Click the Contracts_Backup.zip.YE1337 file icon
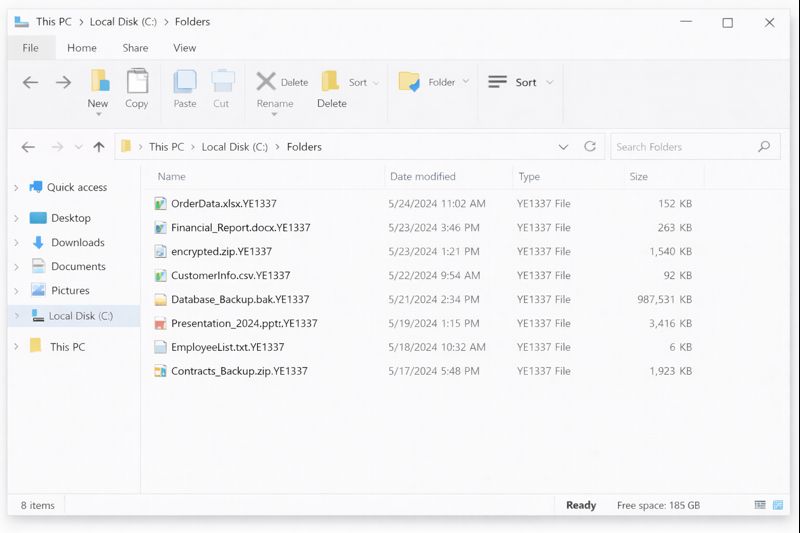 pyautogui.click(x=160, y=371)
